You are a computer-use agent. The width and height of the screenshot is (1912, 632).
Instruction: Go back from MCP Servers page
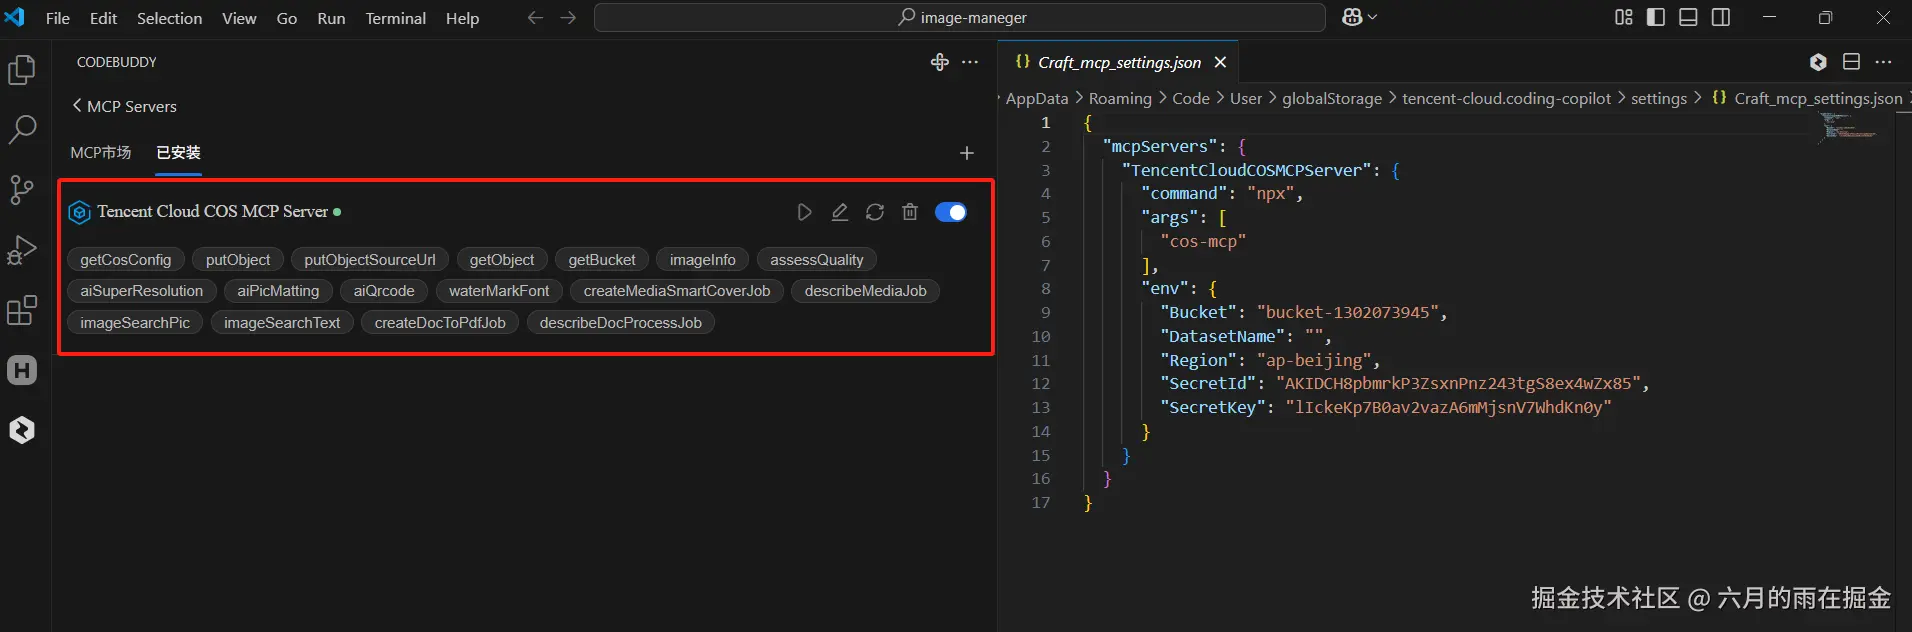77,106
